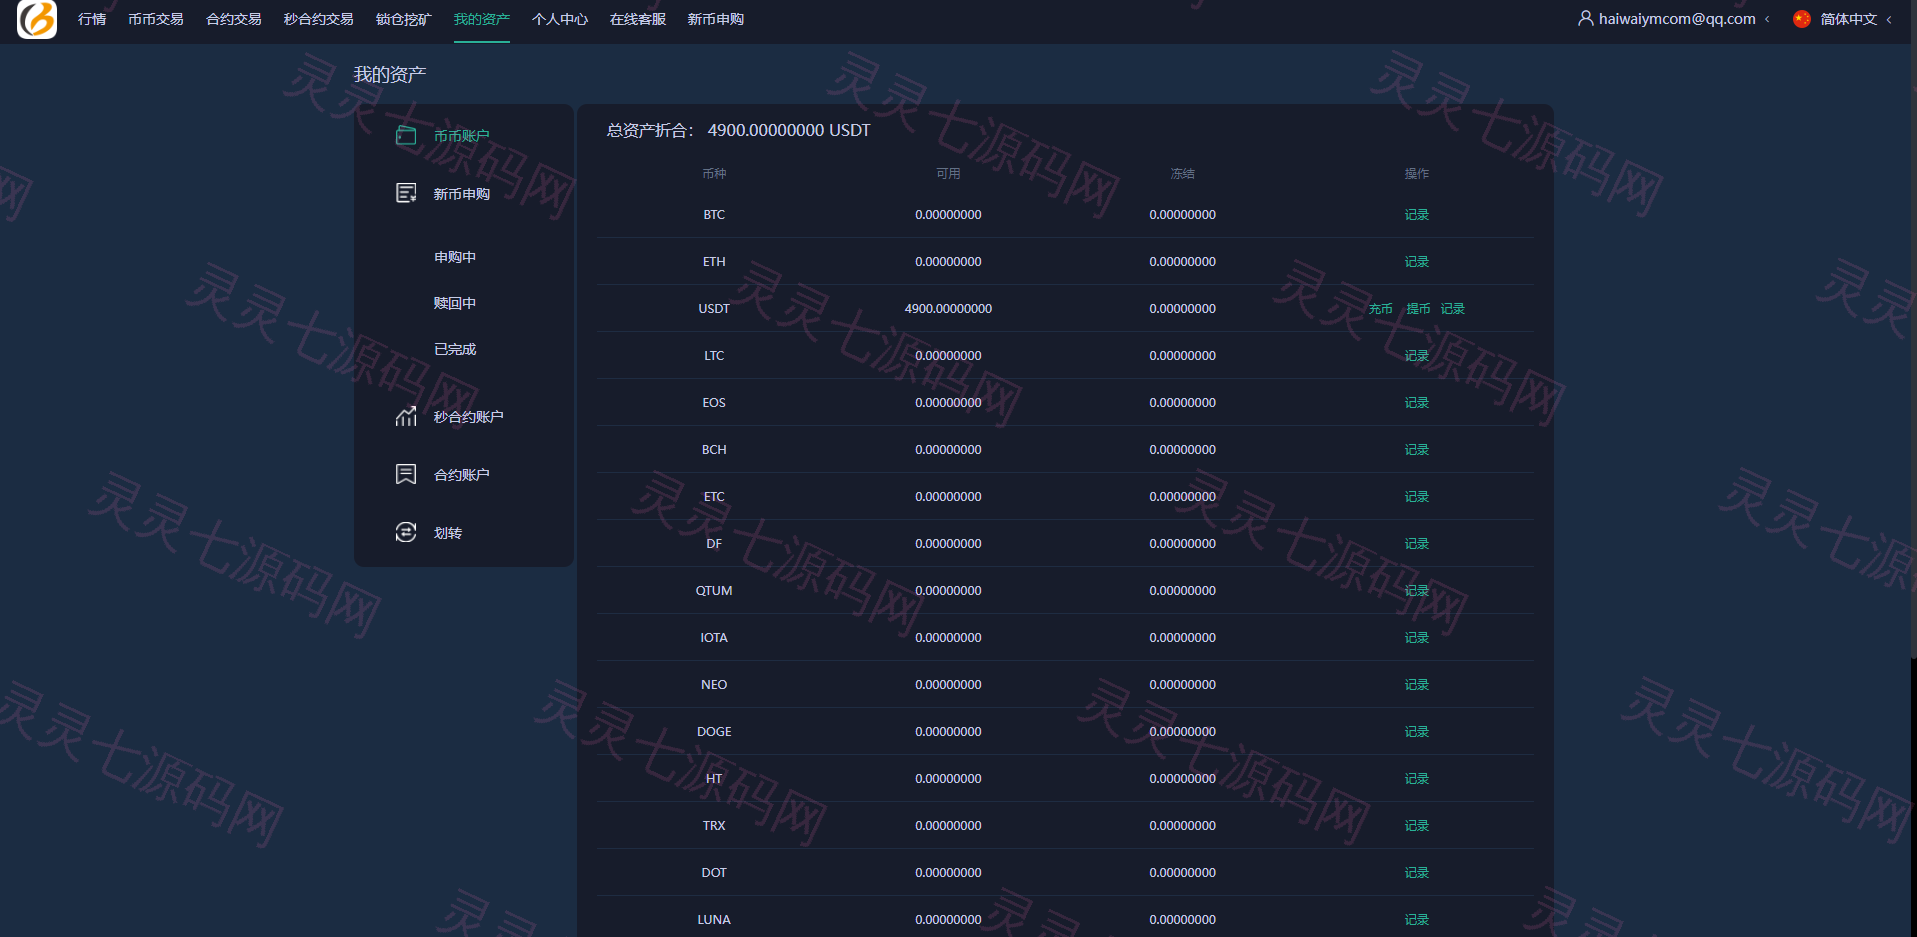The height and width of the screenshot is (937, 1917).
Task: Select 赎回中 in the sidebar submenu
Action: (x=455, y=303)
